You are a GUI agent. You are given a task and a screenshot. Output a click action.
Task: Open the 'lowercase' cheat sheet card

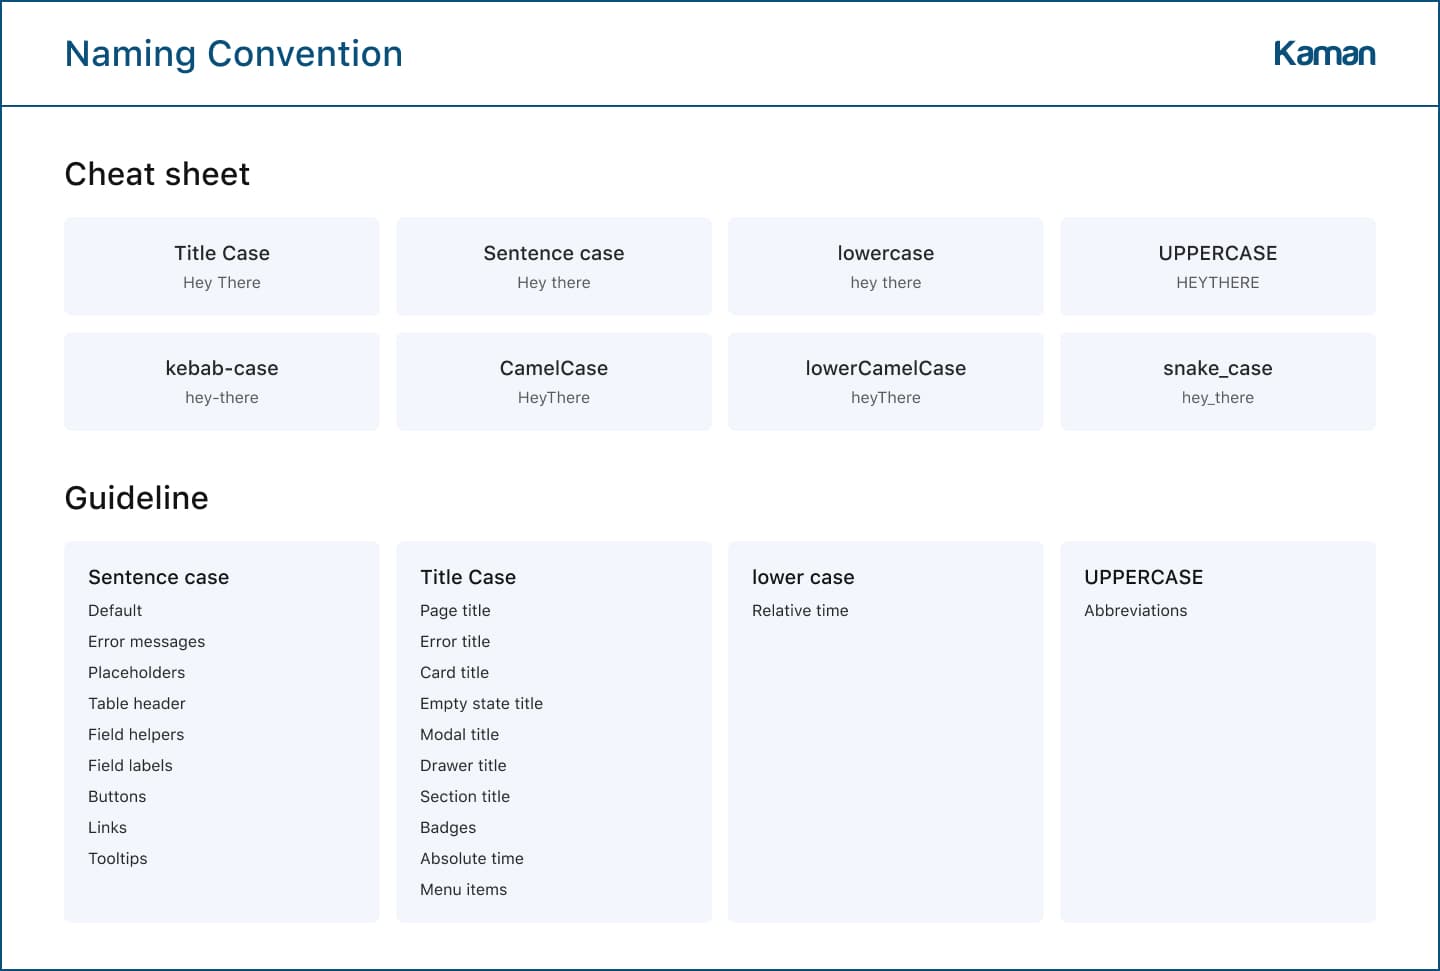pos(886,266)
